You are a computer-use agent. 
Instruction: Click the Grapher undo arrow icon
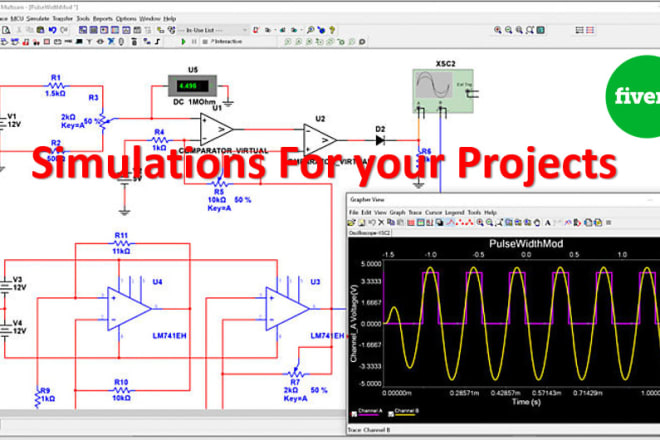coord(372,222)
